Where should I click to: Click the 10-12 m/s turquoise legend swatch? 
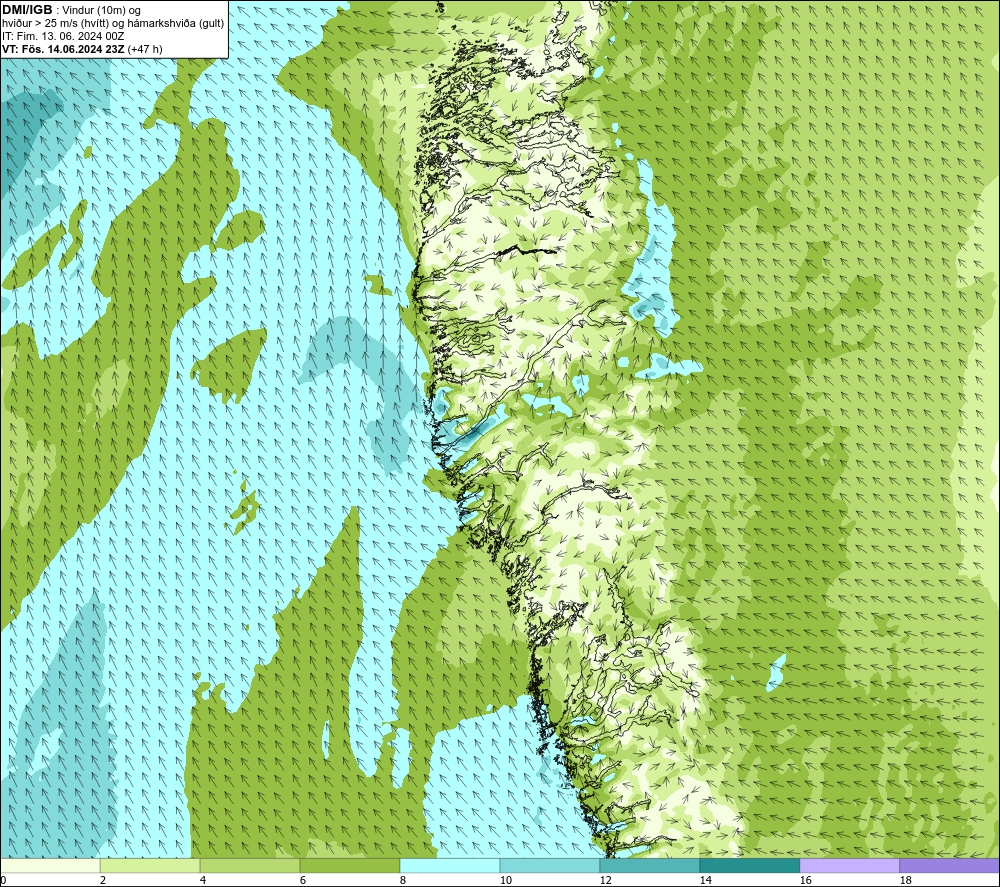(x=550, y=866)
